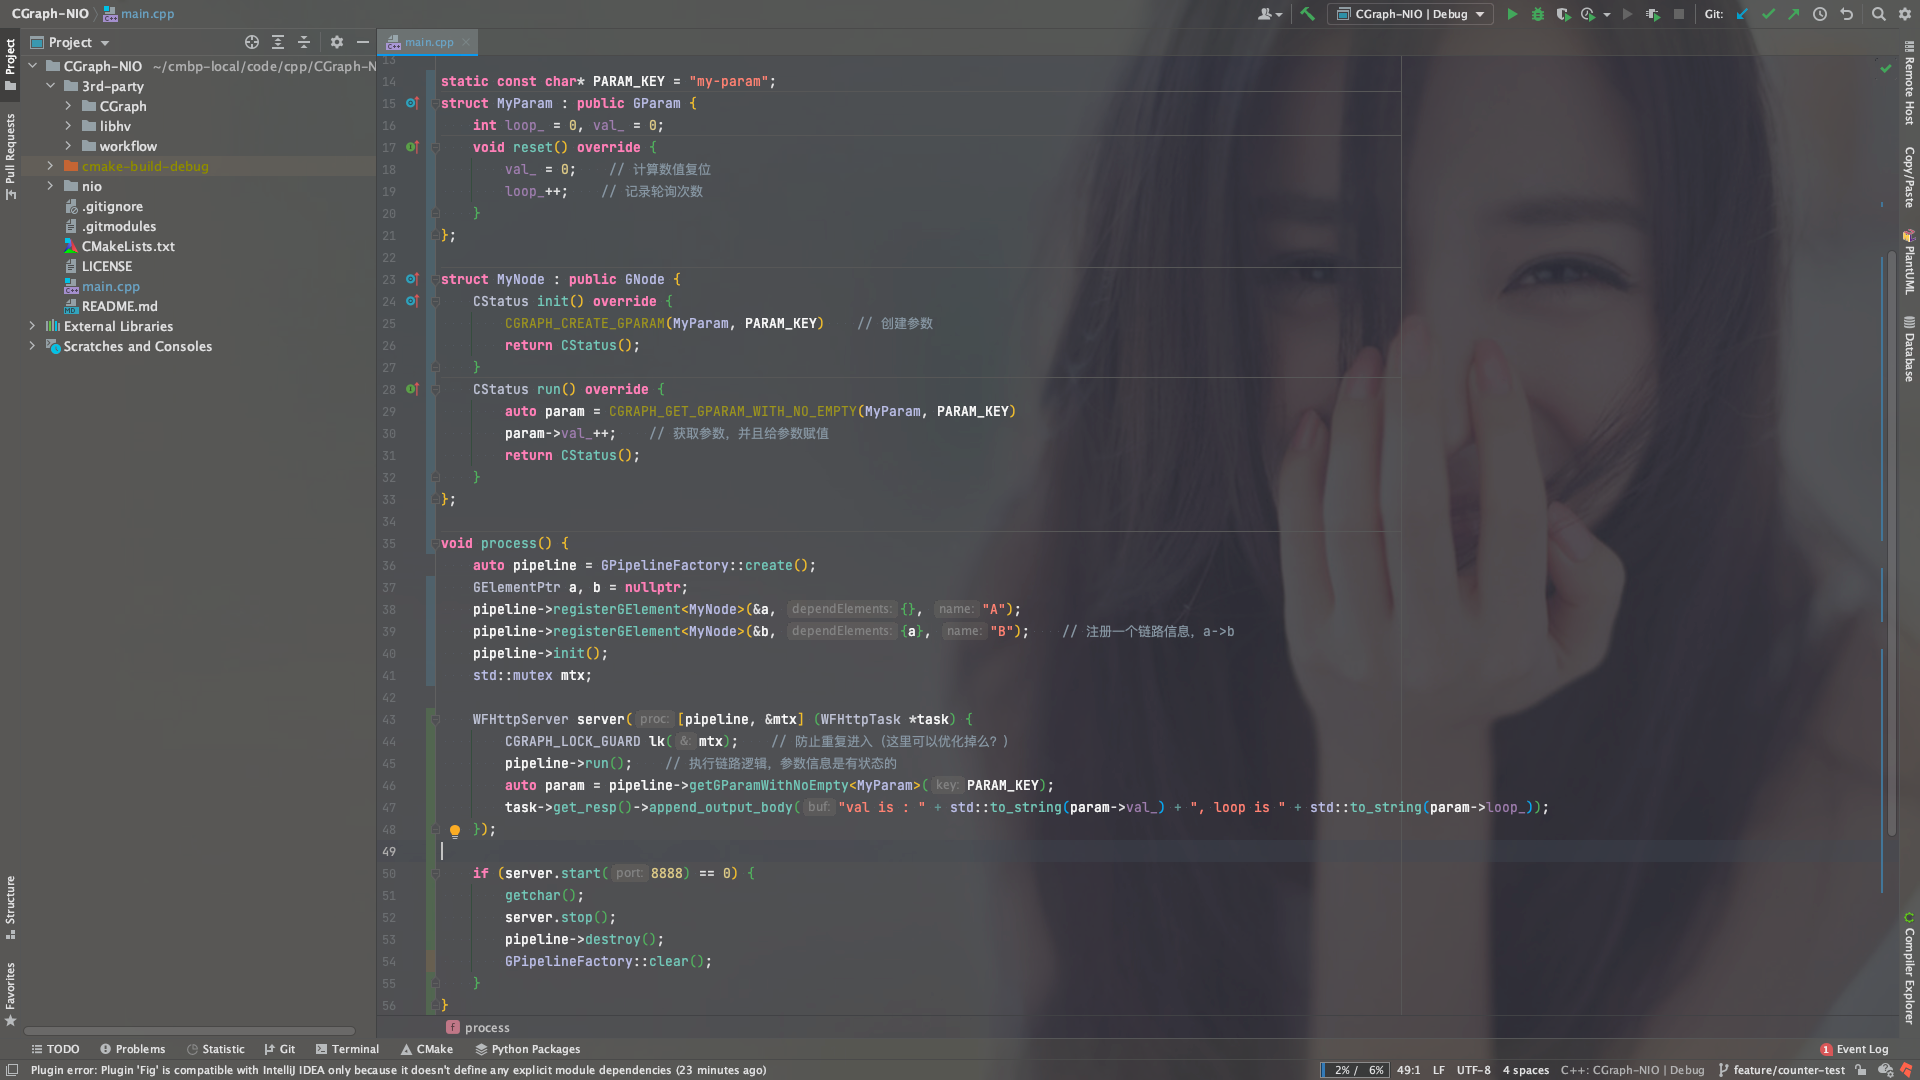This screenshot has width=1920, height=1080.
Task: Toggle fold for process function
Action: 436,543
